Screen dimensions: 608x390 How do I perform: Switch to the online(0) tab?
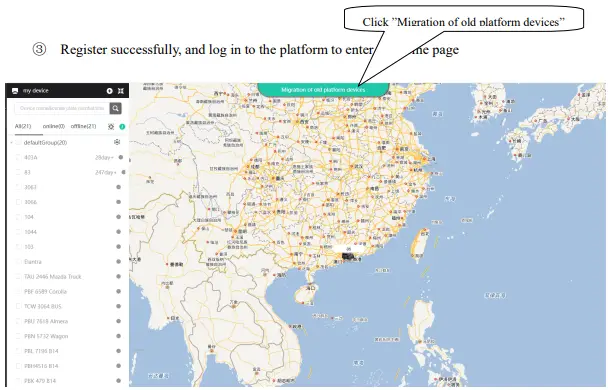click(54, 126)
